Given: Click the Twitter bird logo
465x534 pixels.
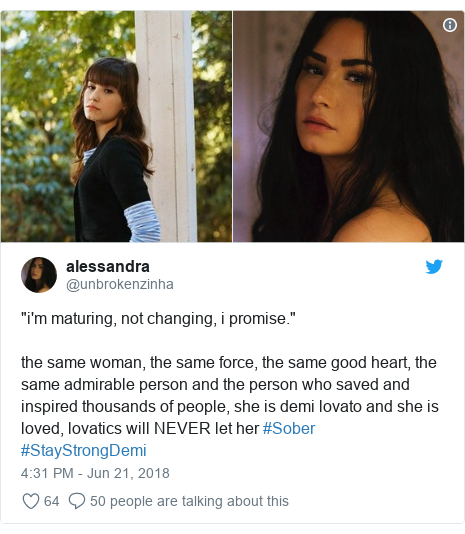Looking at the screenshot, I should 434,266.
